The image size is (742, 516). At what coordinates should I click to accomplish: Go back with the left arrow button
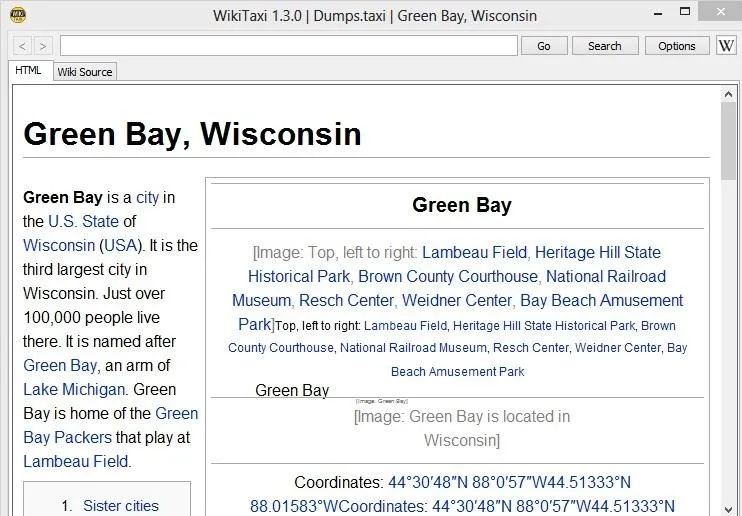click(22, 46)
